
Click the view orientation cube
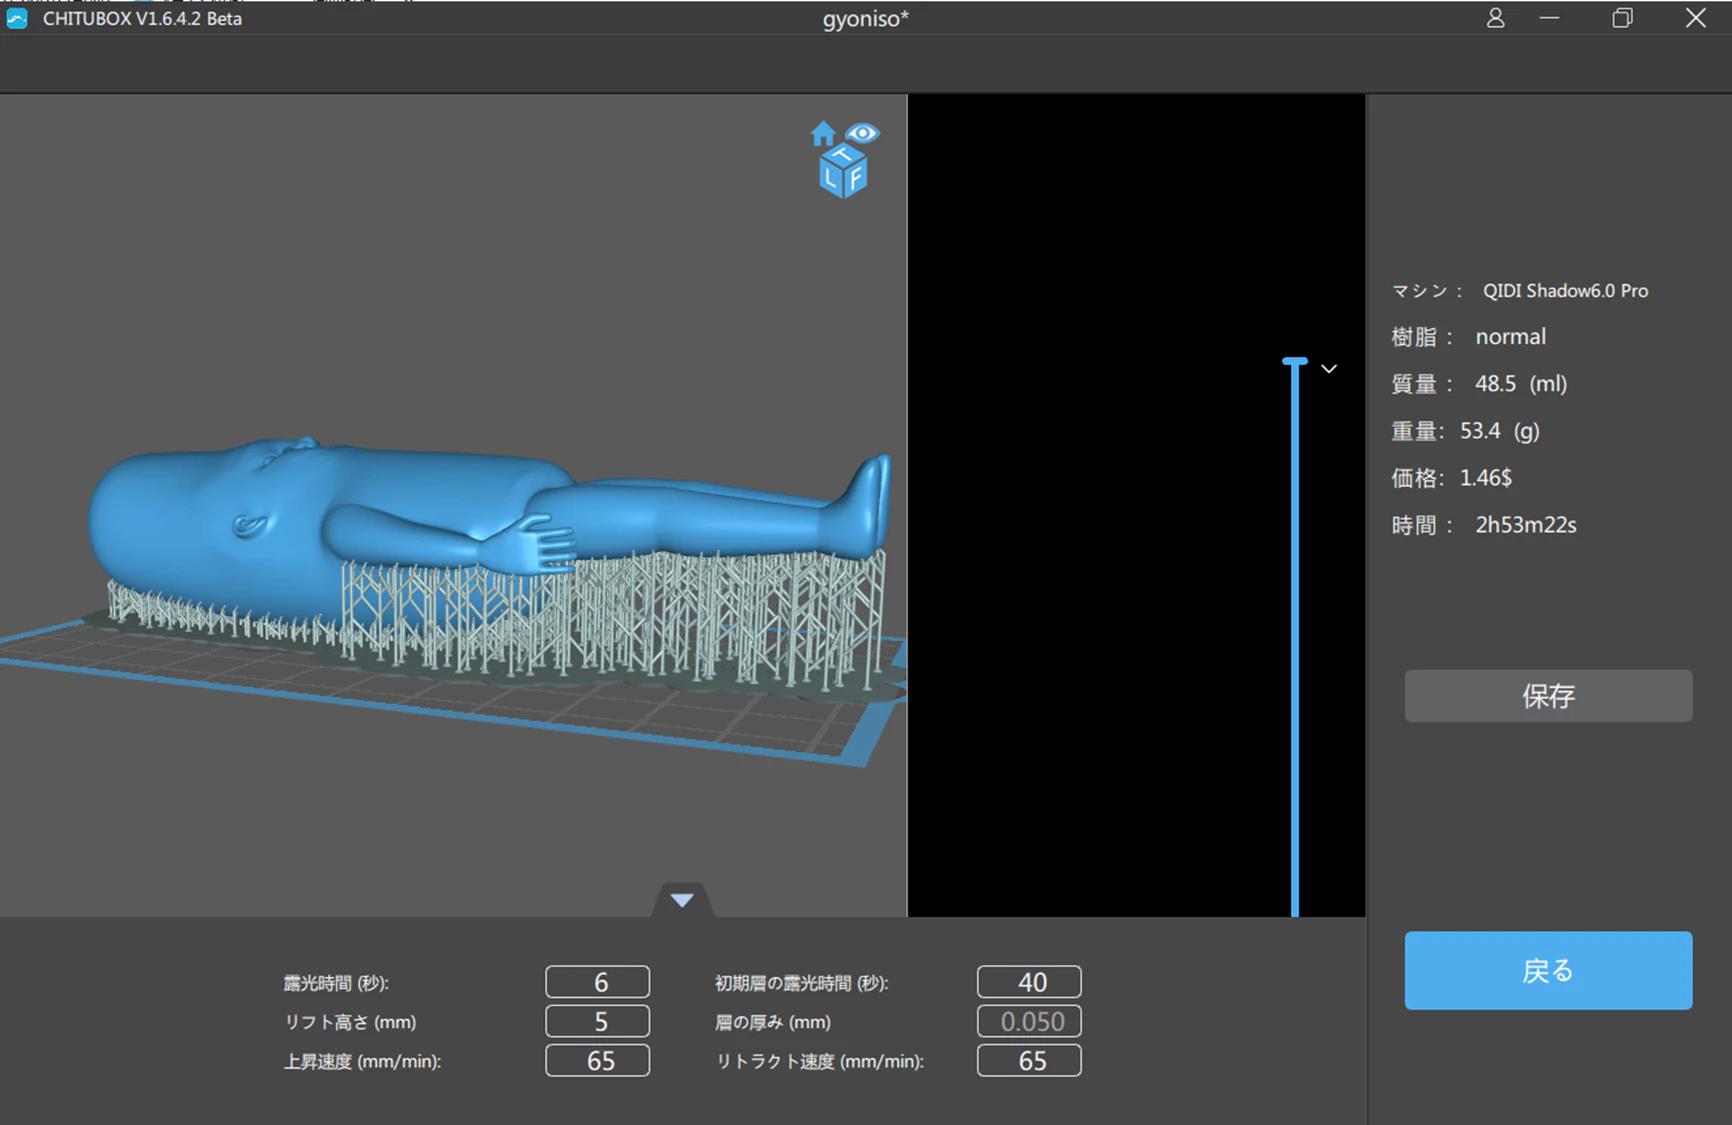843,172
